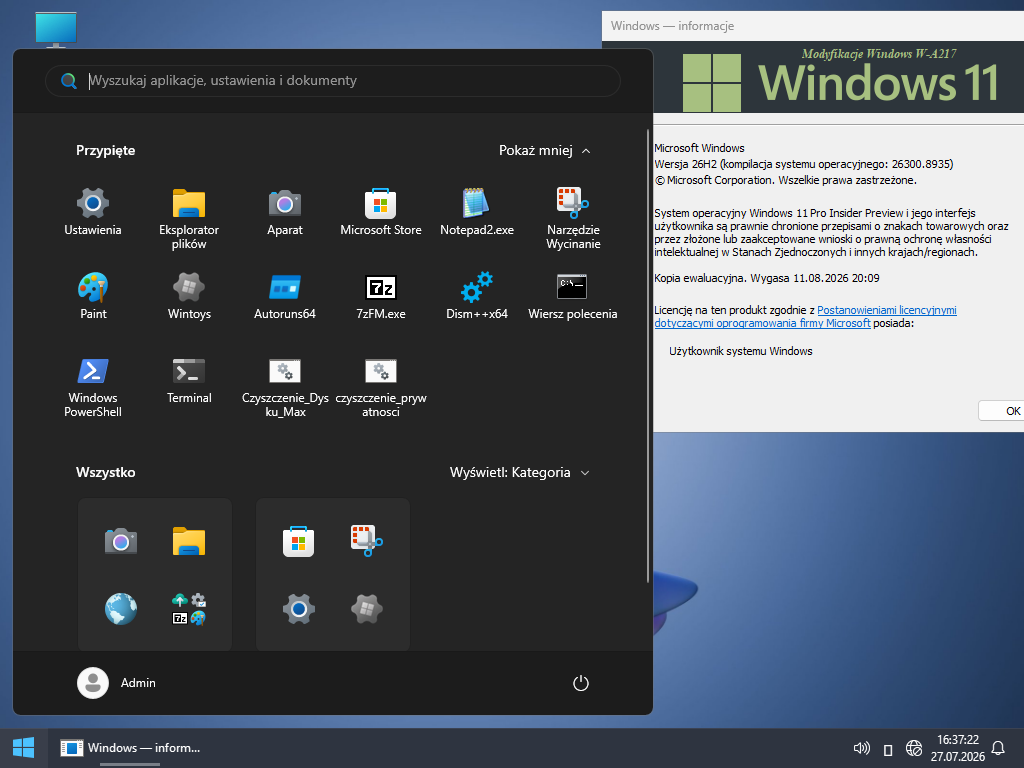Viewport: 1024px width, 768px height.
Task: Open the Admin user account menu
Action: coord(116,683)
